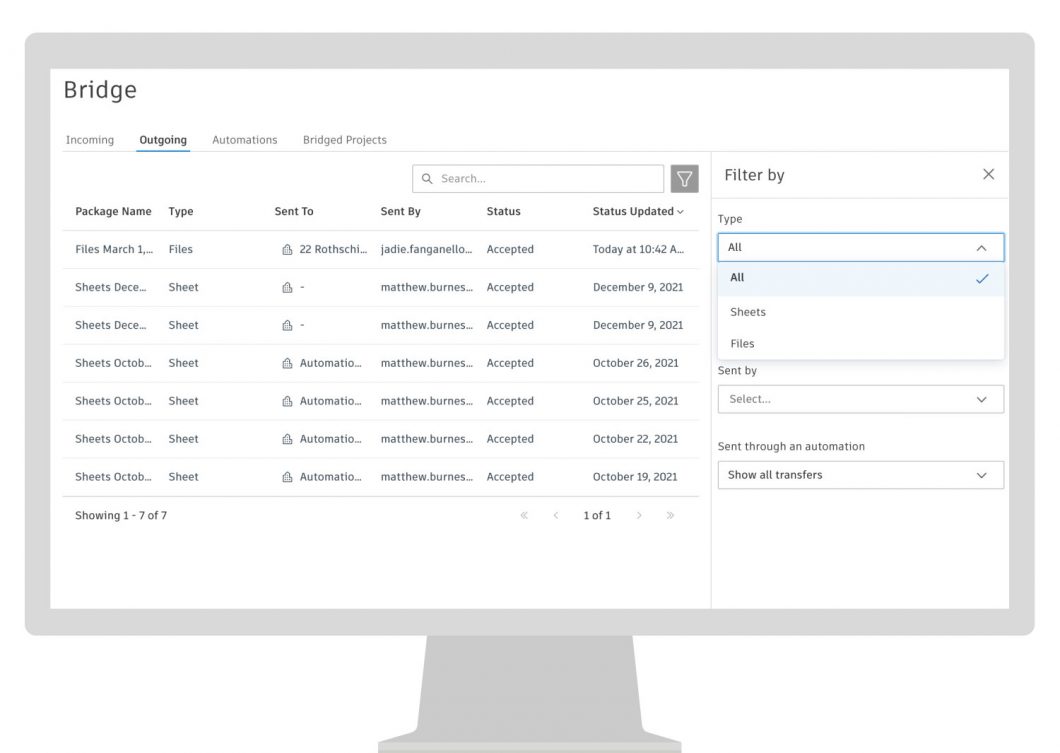Screen dimensions: 1060x753
Task: Click the search magnifier icon
Action: pos(427,178)
